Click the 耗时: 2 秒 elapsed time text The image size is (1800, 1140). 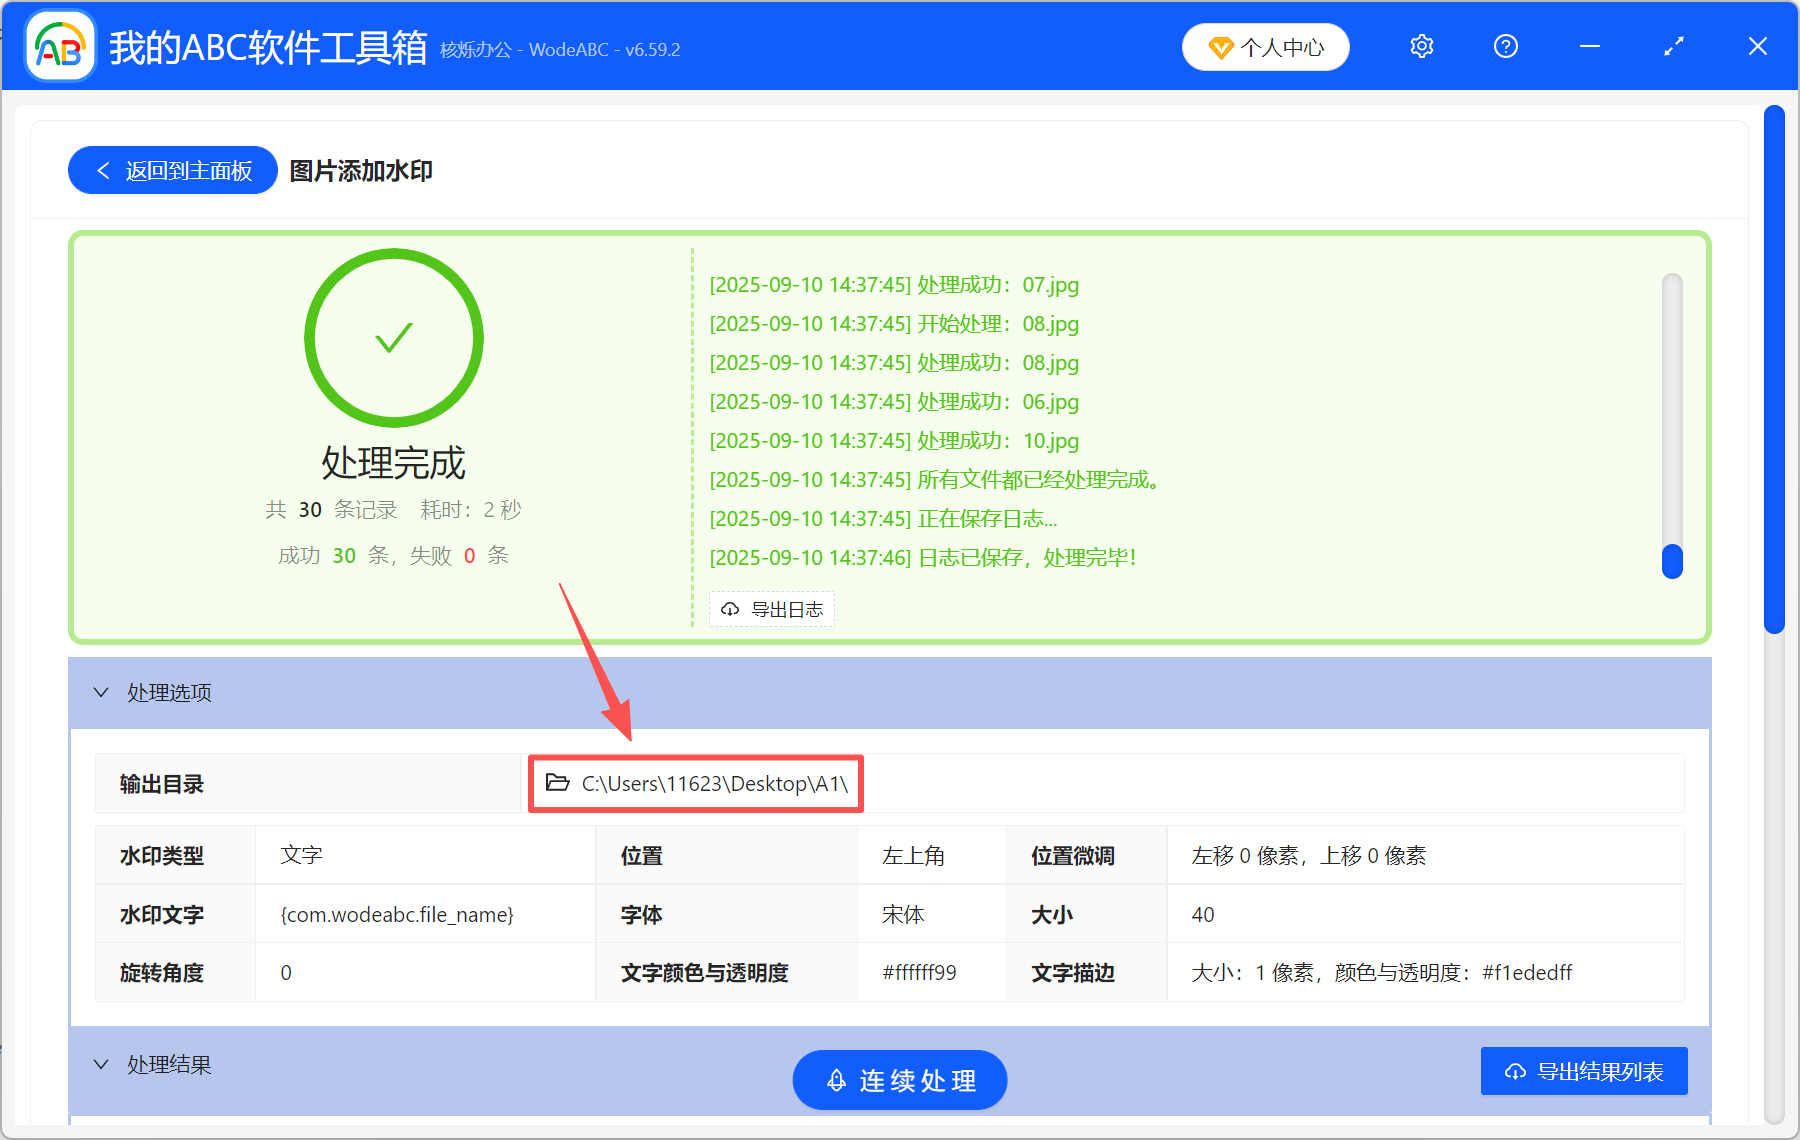(471, 510)
